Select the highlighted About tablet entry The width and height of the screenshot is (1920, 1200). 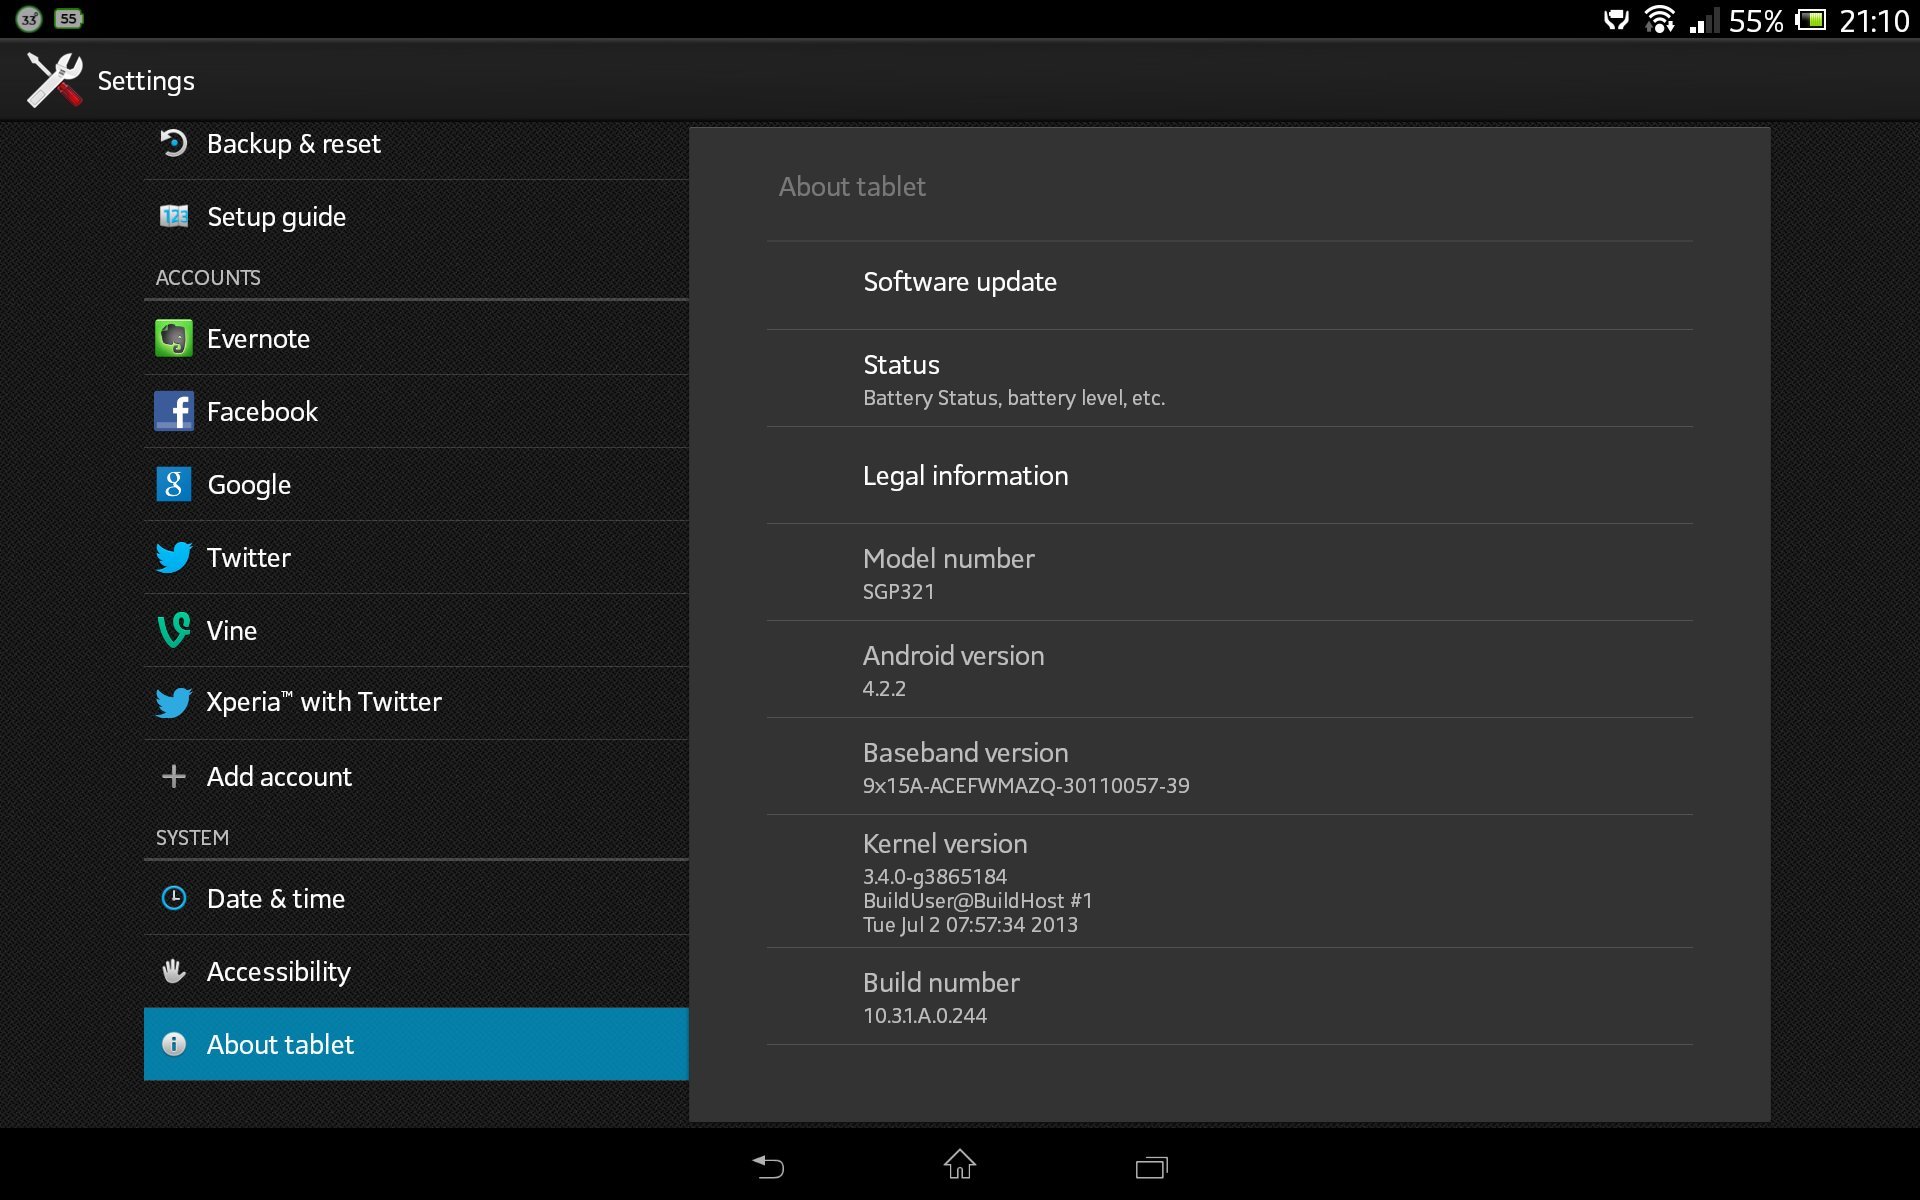pyautogui.click(x=416, y=1044)
